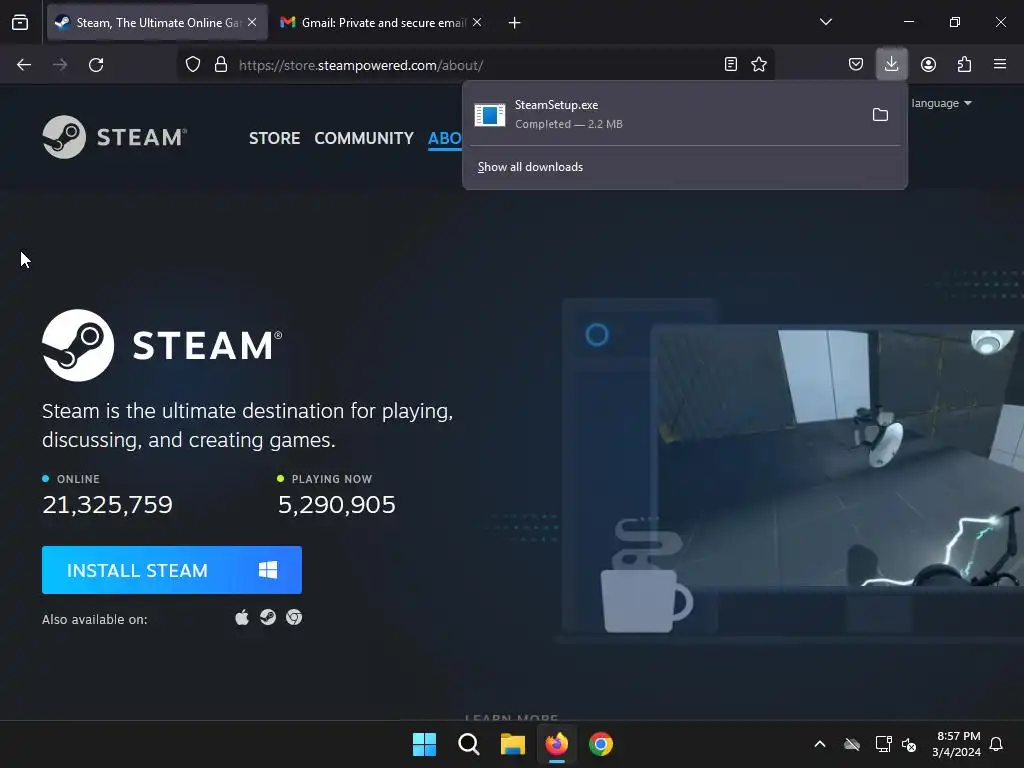The width and height of the screenshot is (1024, 768).
Task: Show hidden tray icons chevron
Action: click(820, 744)
